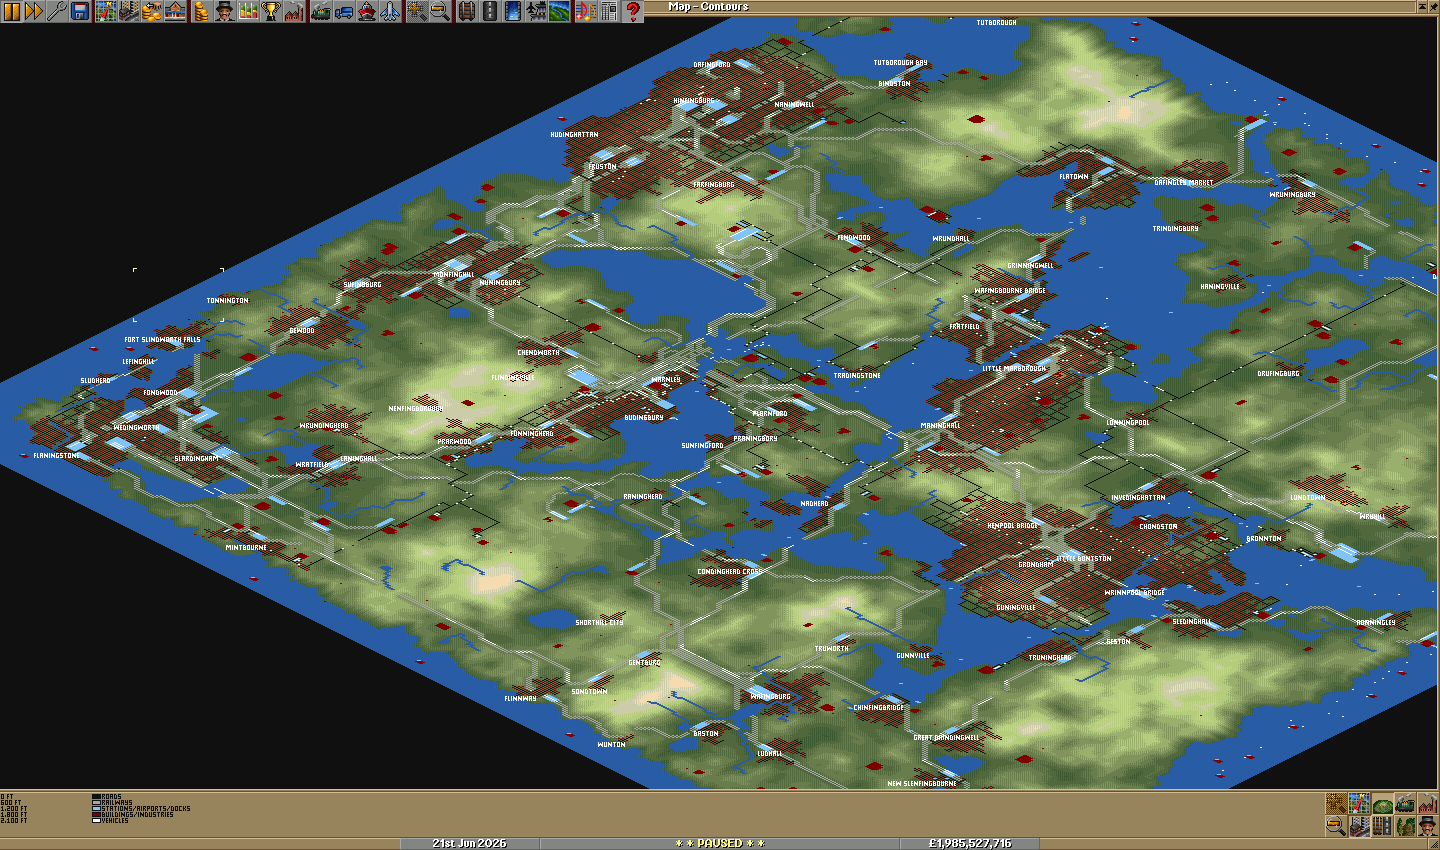The height and width of the screenshot is (850, 1440).
Task: Select contour map mode
Action: [1382, 804]
